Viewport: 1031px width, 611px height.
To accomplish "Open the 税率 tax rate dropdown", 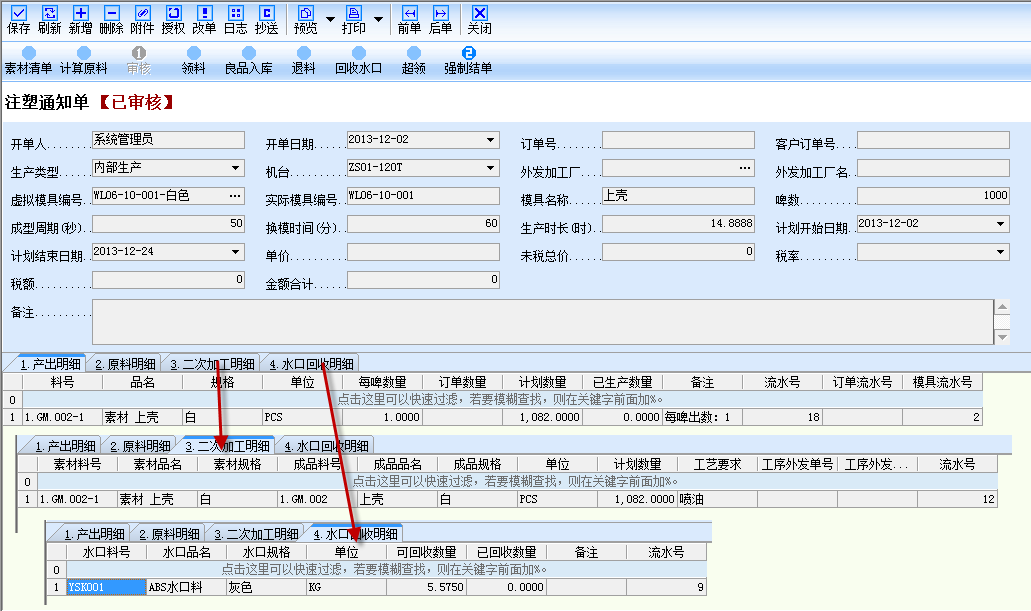I will 1000,252.
